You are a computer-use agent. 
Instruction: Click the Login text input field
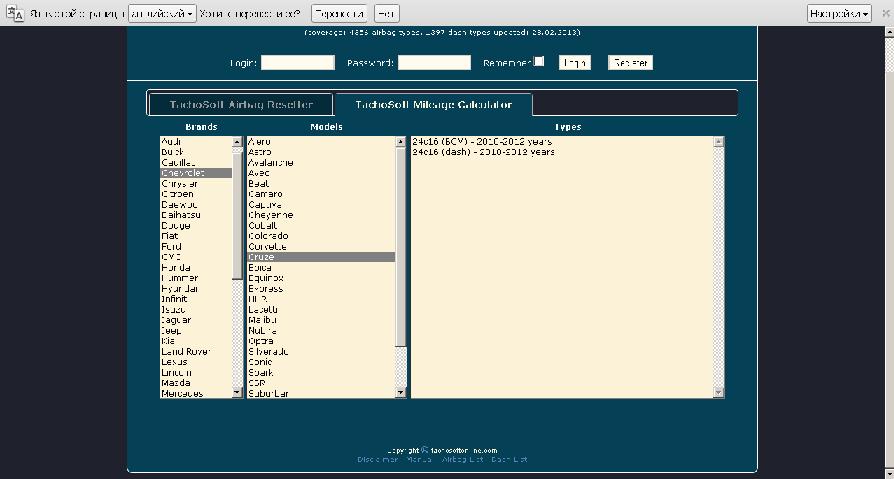[297, 63]
